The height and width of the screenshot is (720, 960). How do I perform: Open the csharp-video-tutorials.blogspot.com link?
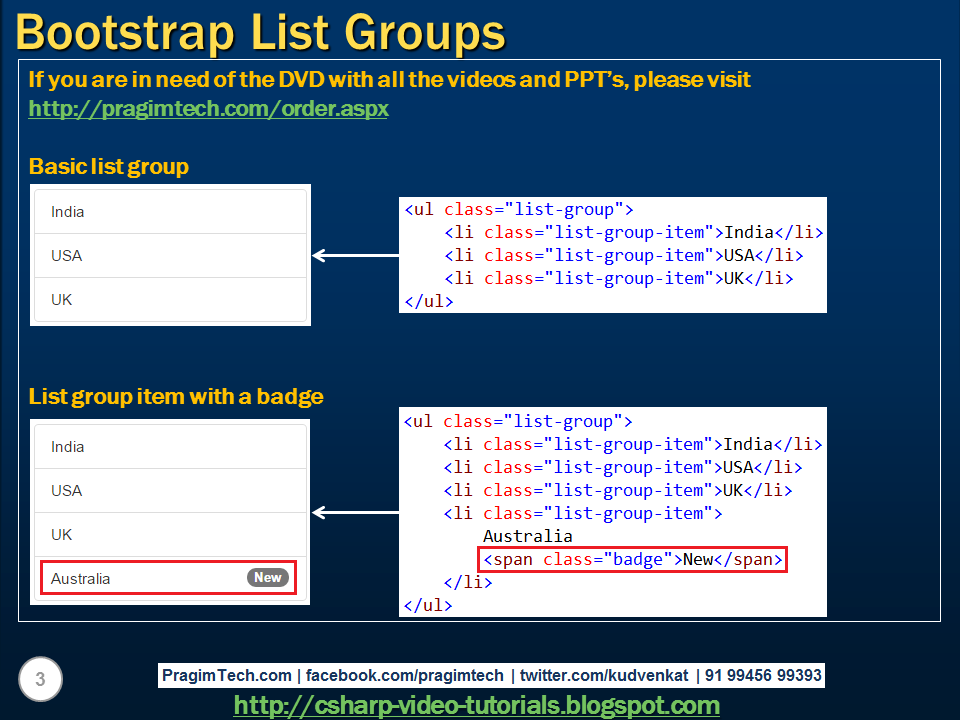[476, 705]
